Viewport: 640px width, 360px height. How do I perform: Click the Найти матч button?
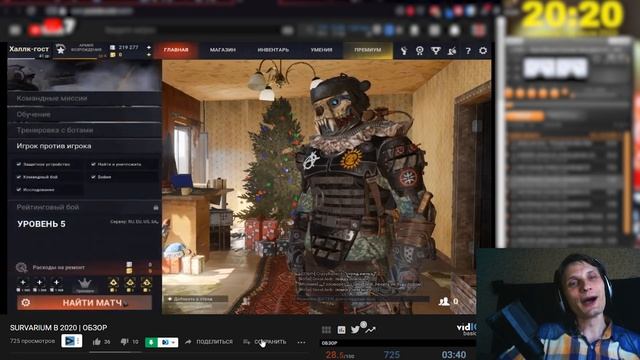tap(84, 302)
